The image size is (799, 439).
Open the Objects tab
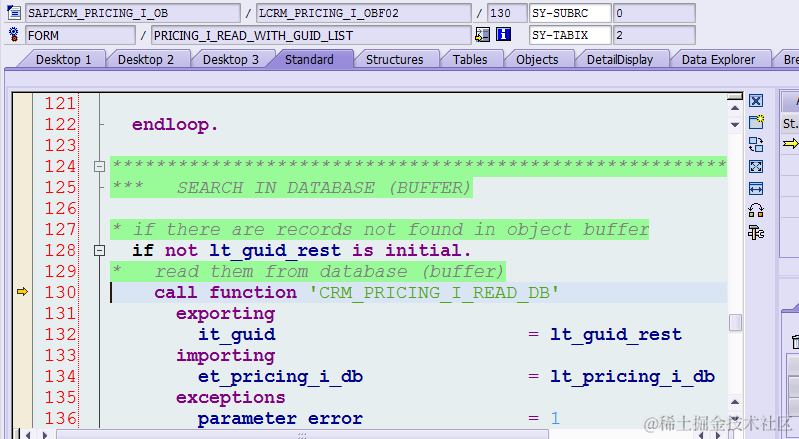[537, 60]
